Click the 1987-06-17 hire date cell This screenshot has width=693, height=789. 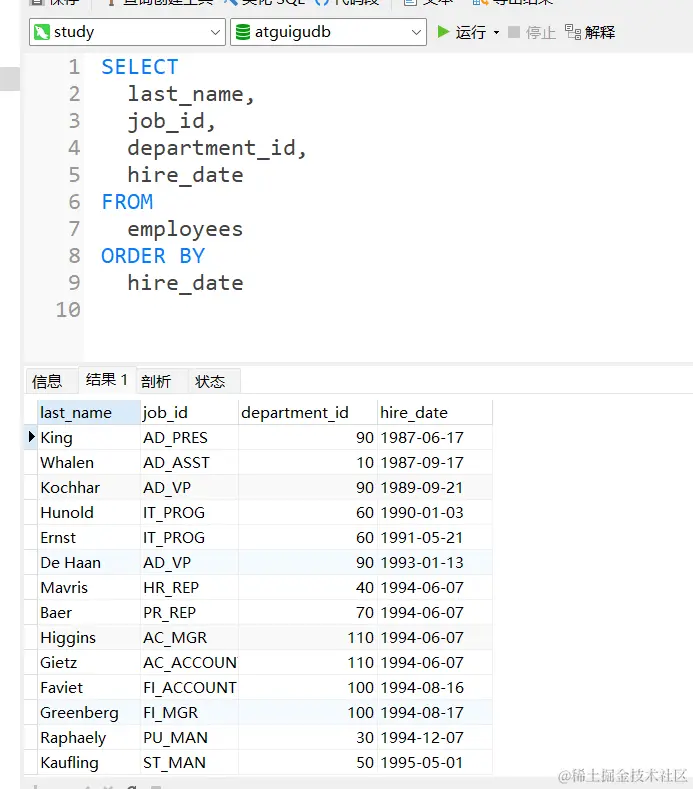click(435, 438)
